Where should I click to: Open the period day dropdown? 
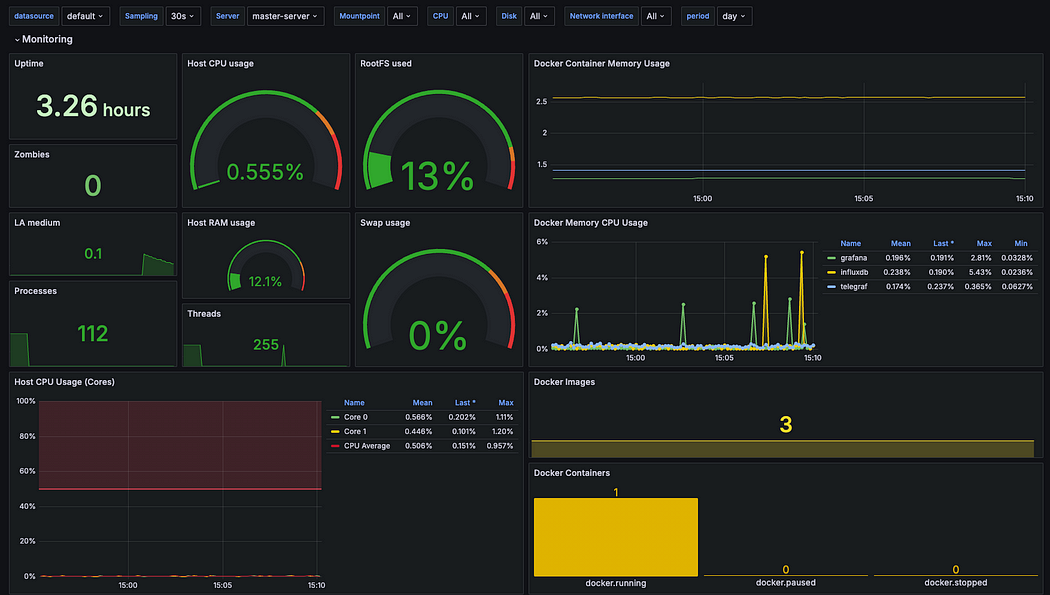pyautogui.click(x=734, y=16)
